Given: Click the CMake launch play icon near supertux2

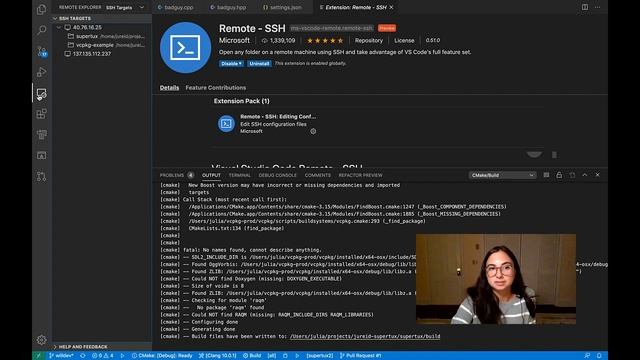Looking at the screenshot, I should tap(297, 356).
